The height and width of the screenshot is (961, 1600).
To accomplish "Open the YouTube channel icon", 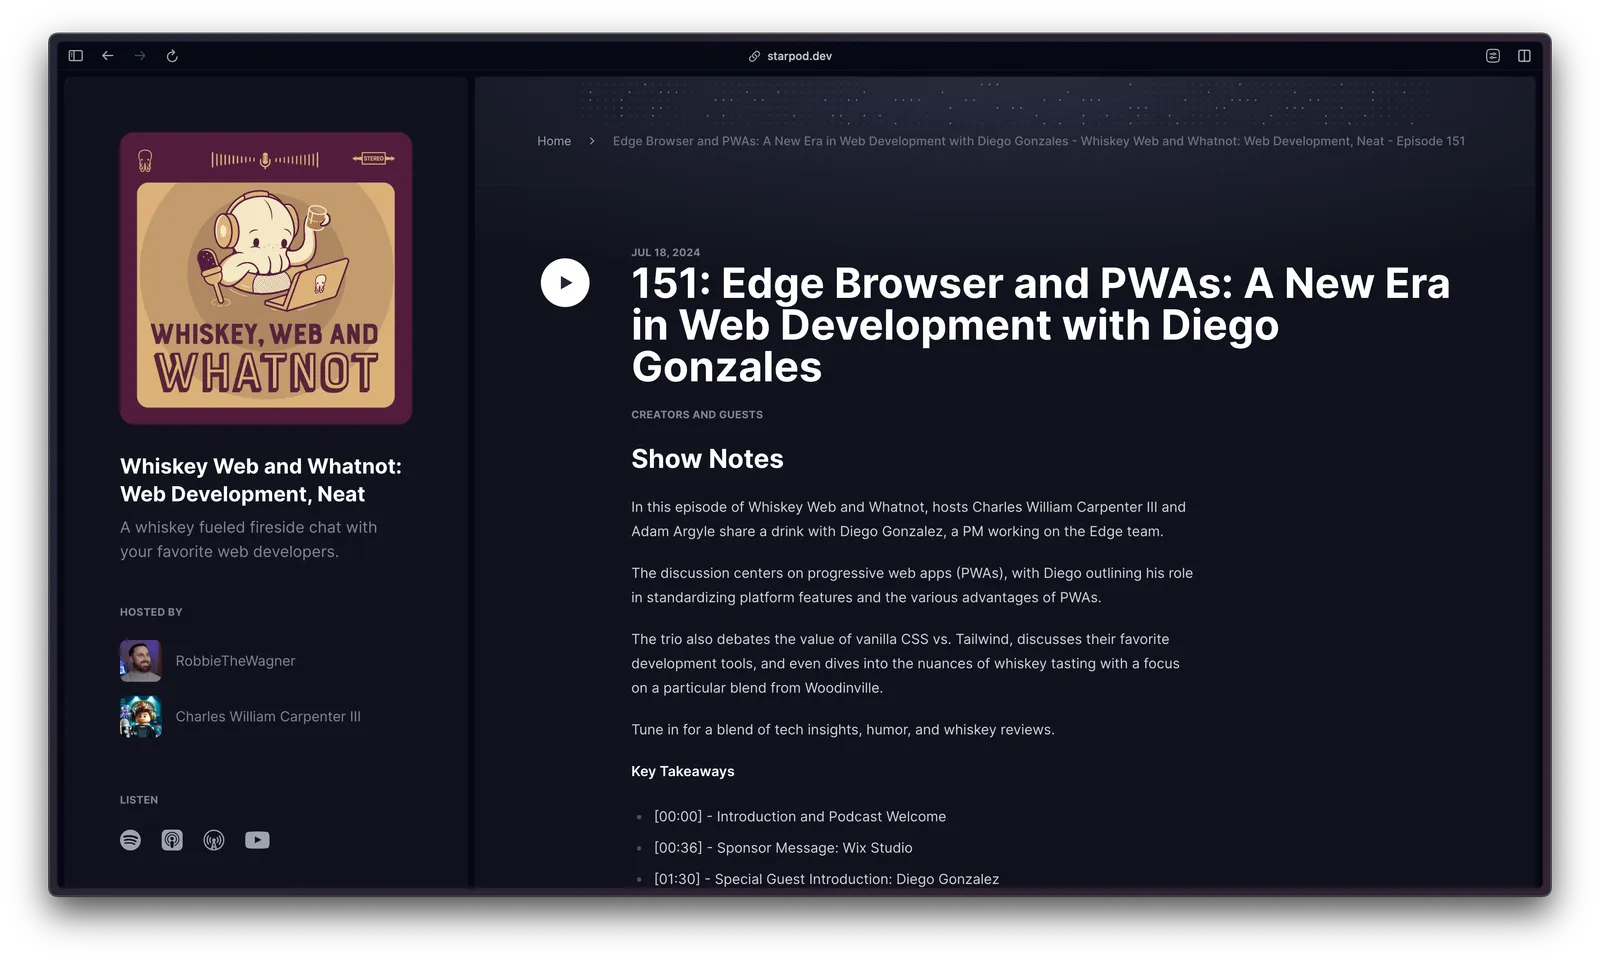I will tap(257, 840).
